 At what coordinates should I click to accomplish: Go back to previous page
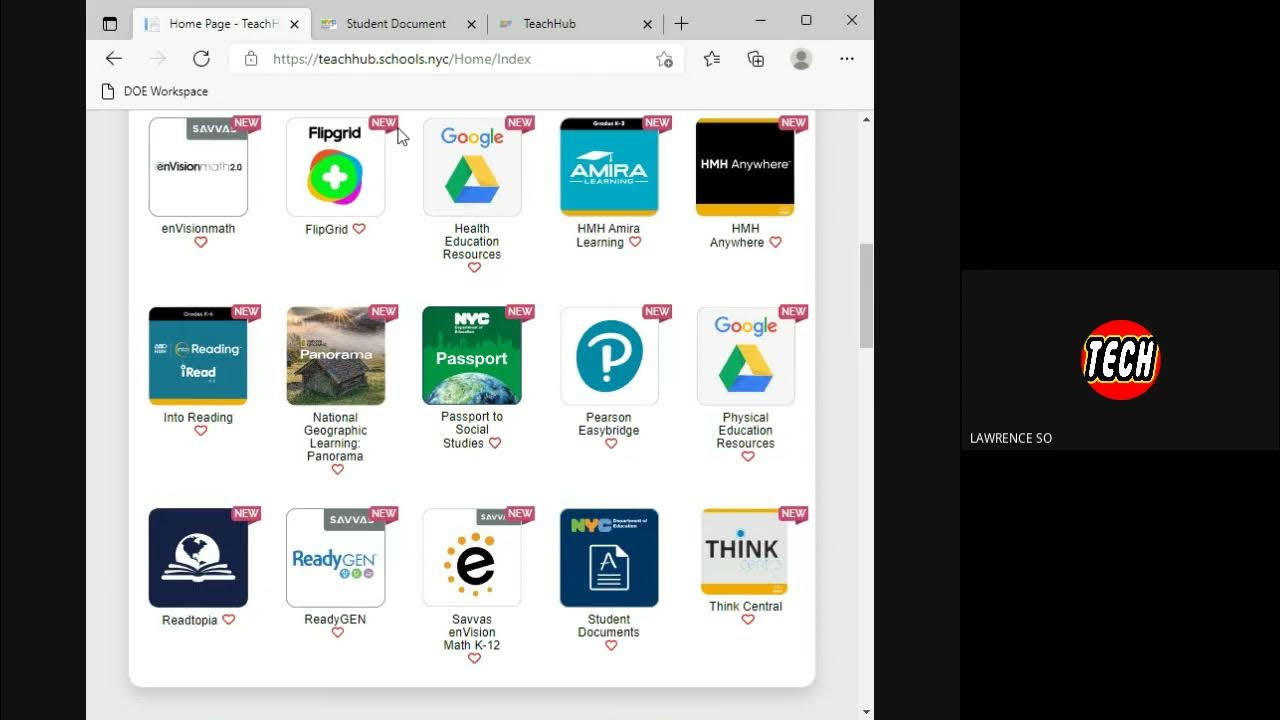point(114,59)
